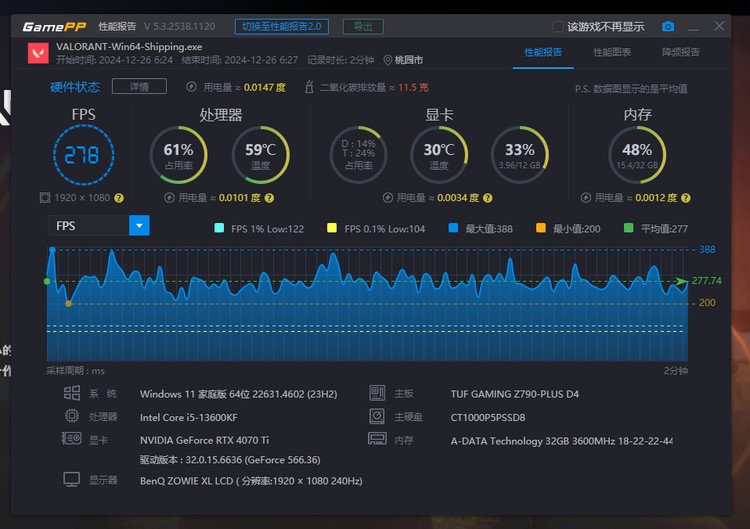Click the help icon beside processor power 0.0101 度

pos(269,198)
